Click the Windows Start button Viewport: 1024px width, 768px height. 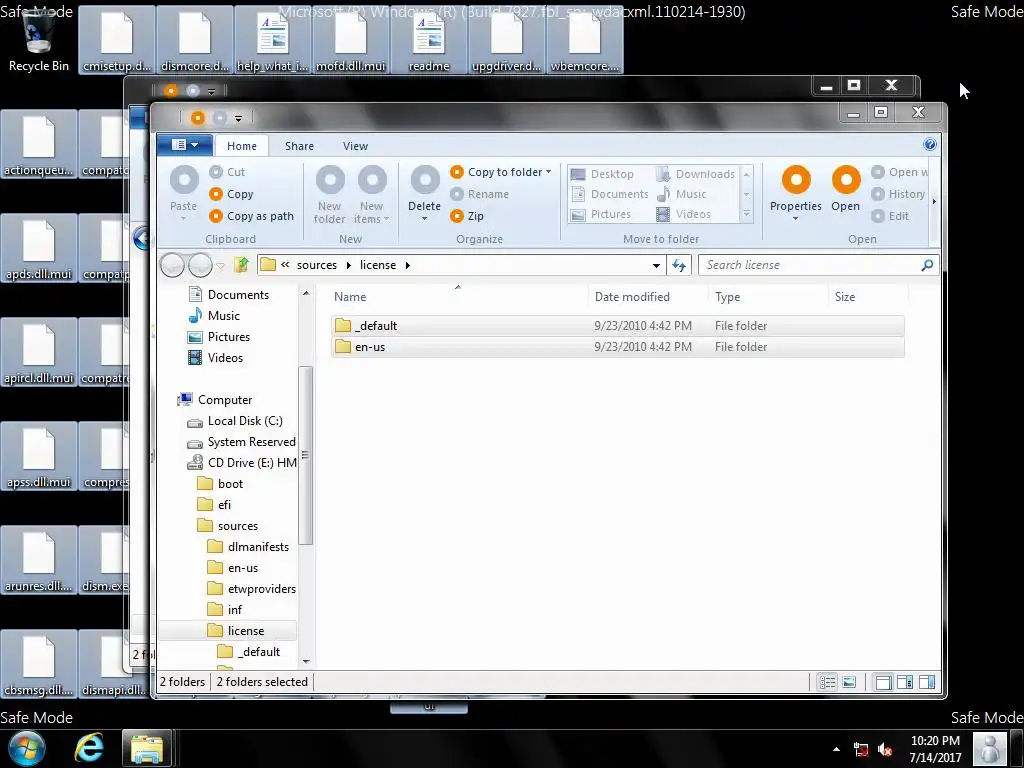(x=27, y=748)
